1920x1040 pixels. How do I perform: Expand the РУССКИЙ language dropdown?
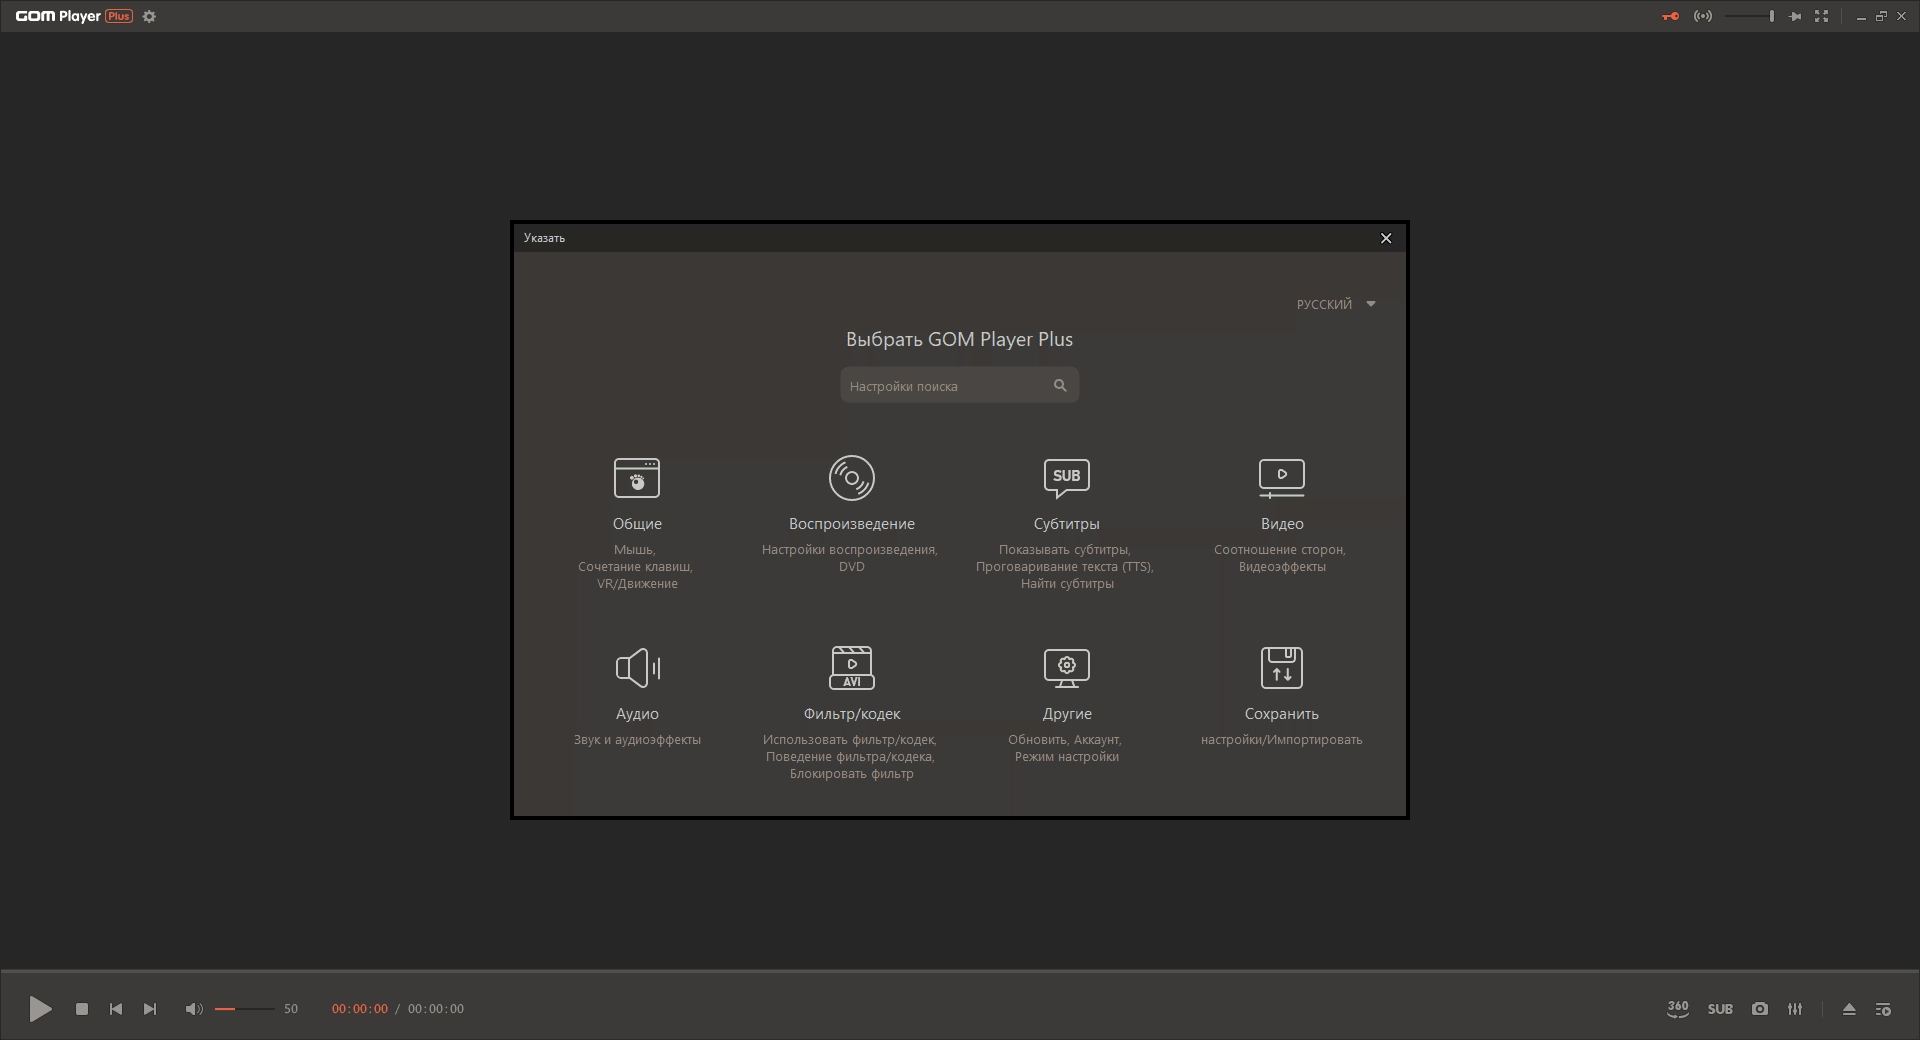[1337, 304]
